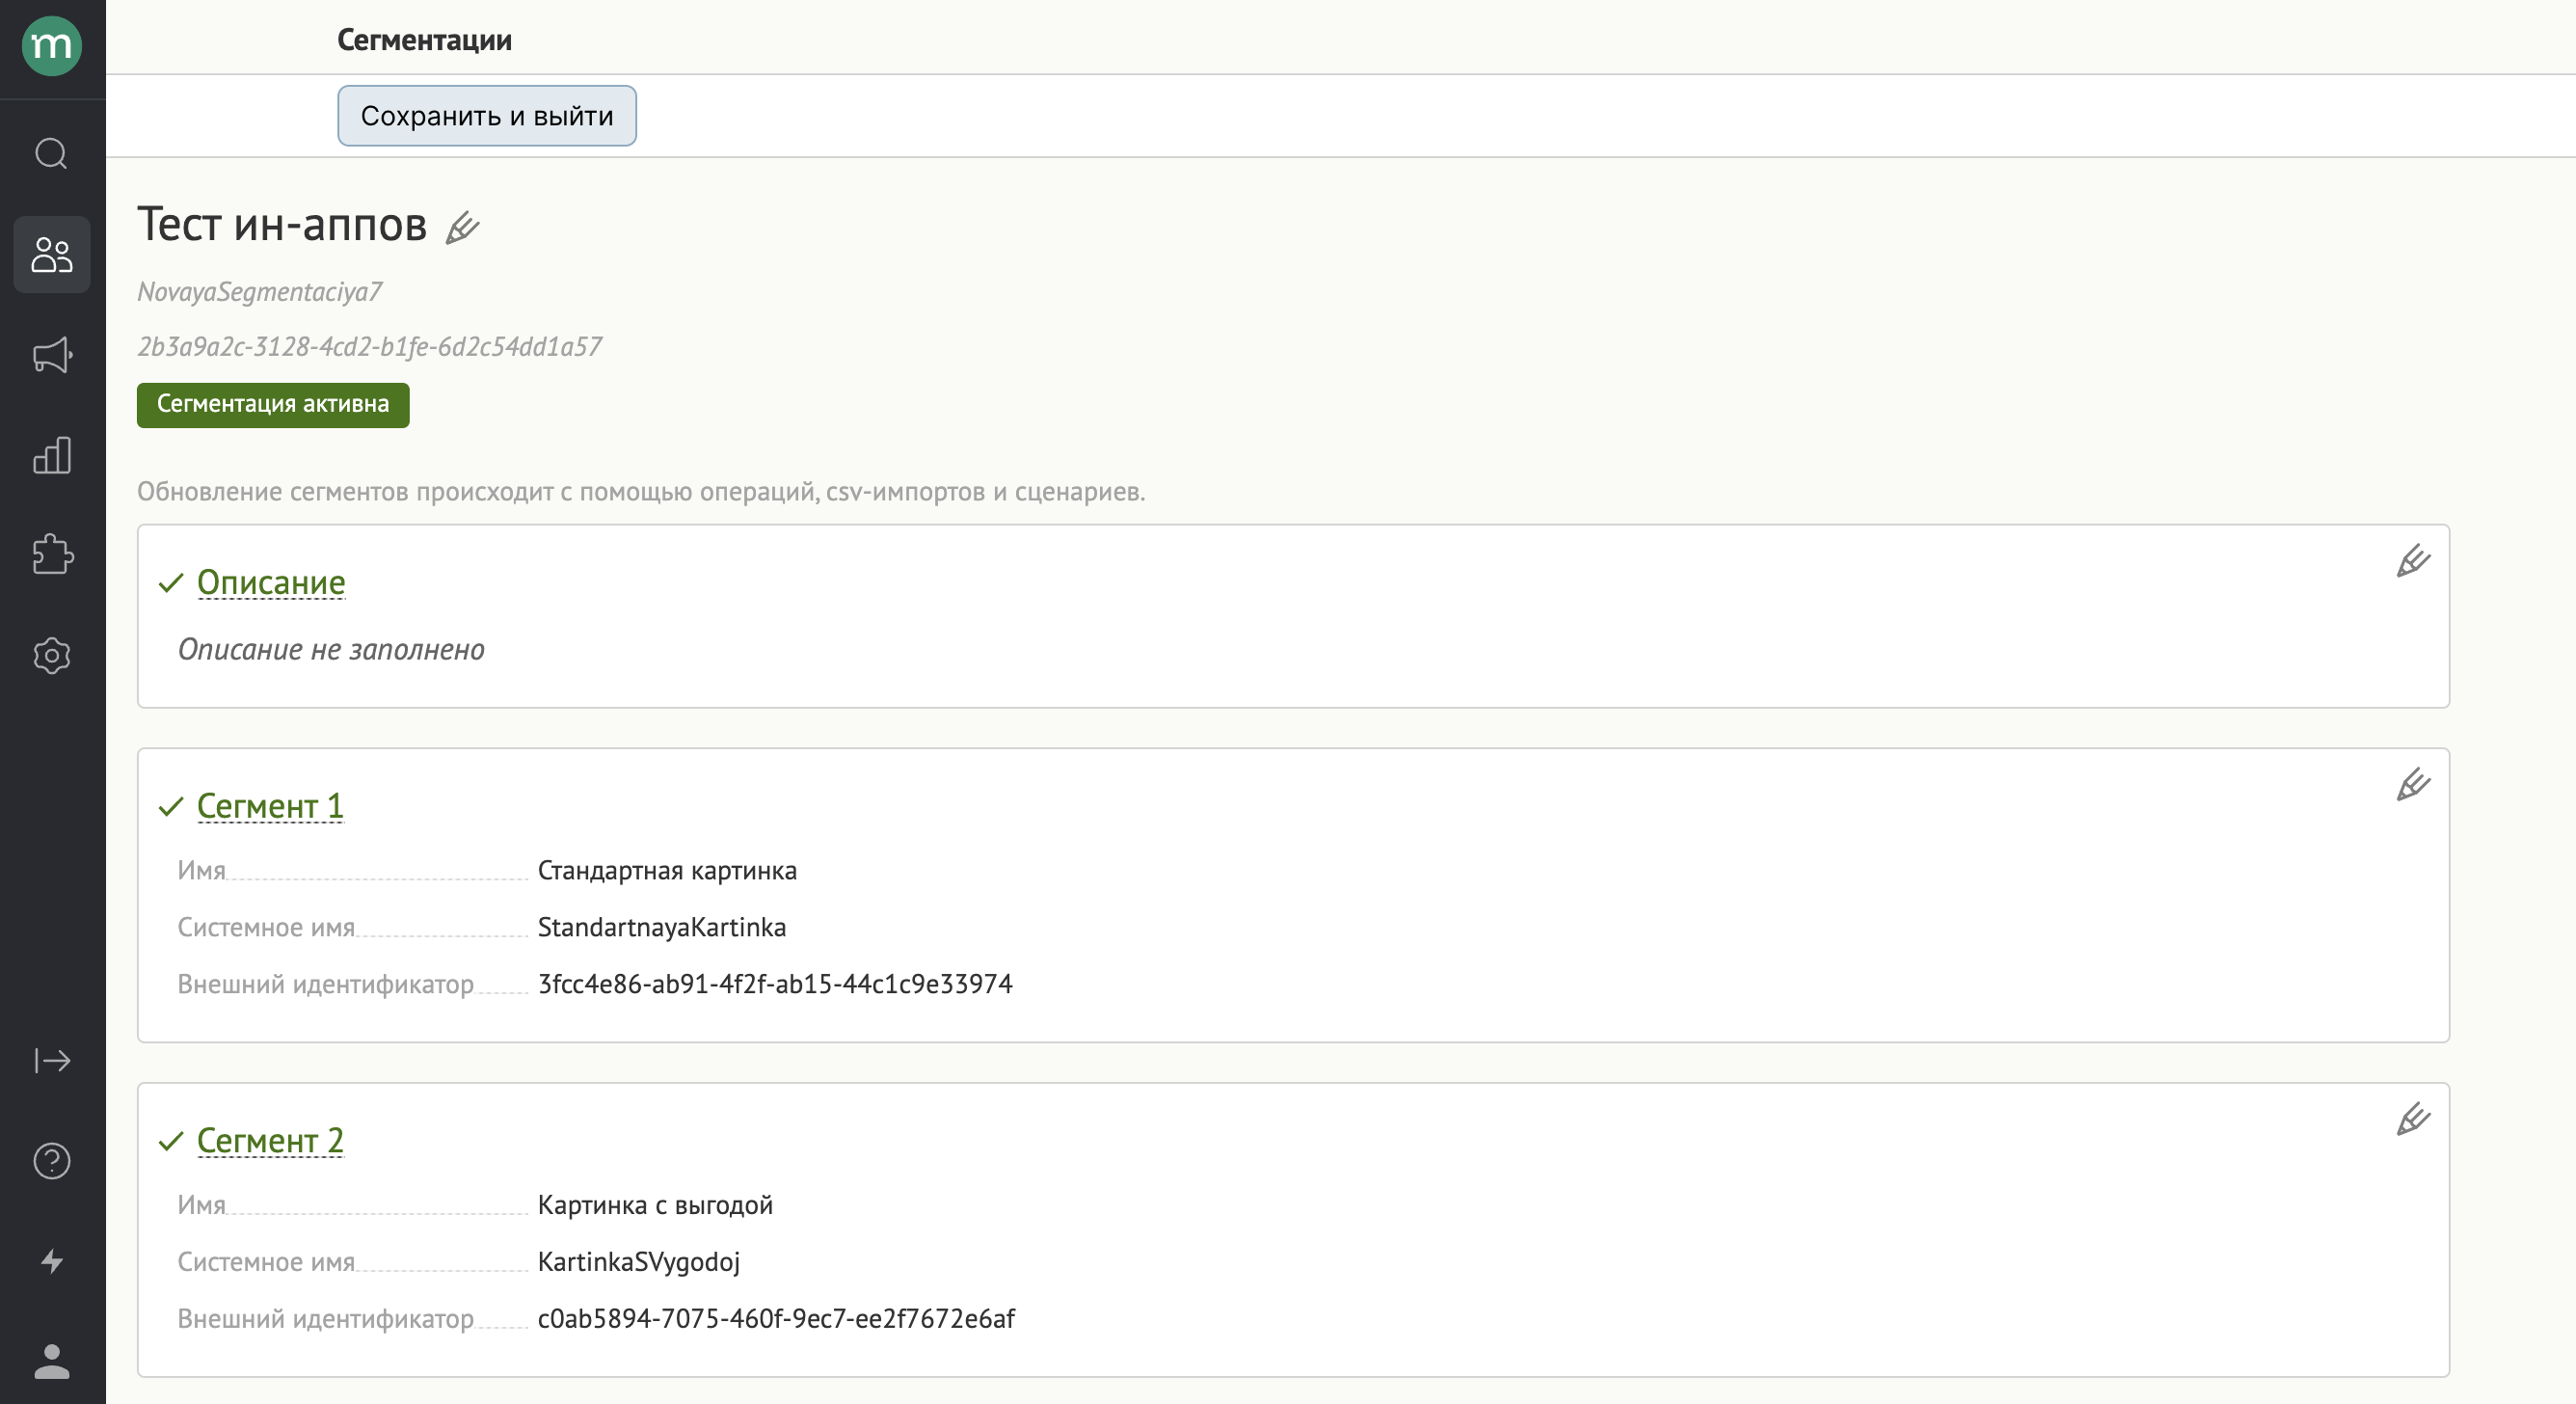
Task: Edit Сегмент 1 via its pencil icon
Action: click(x=2413, y=785)
